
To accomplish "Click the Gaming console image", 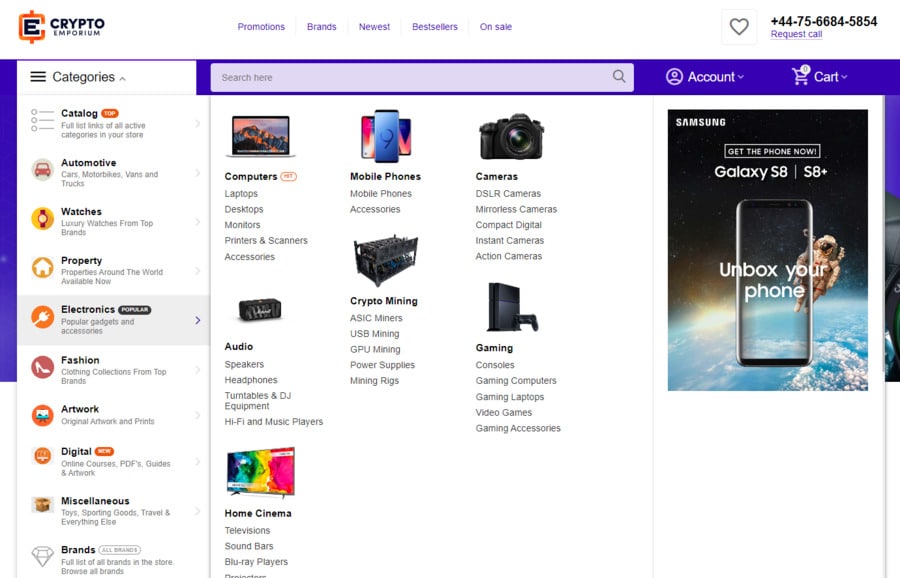I will (x=512, y=308).
